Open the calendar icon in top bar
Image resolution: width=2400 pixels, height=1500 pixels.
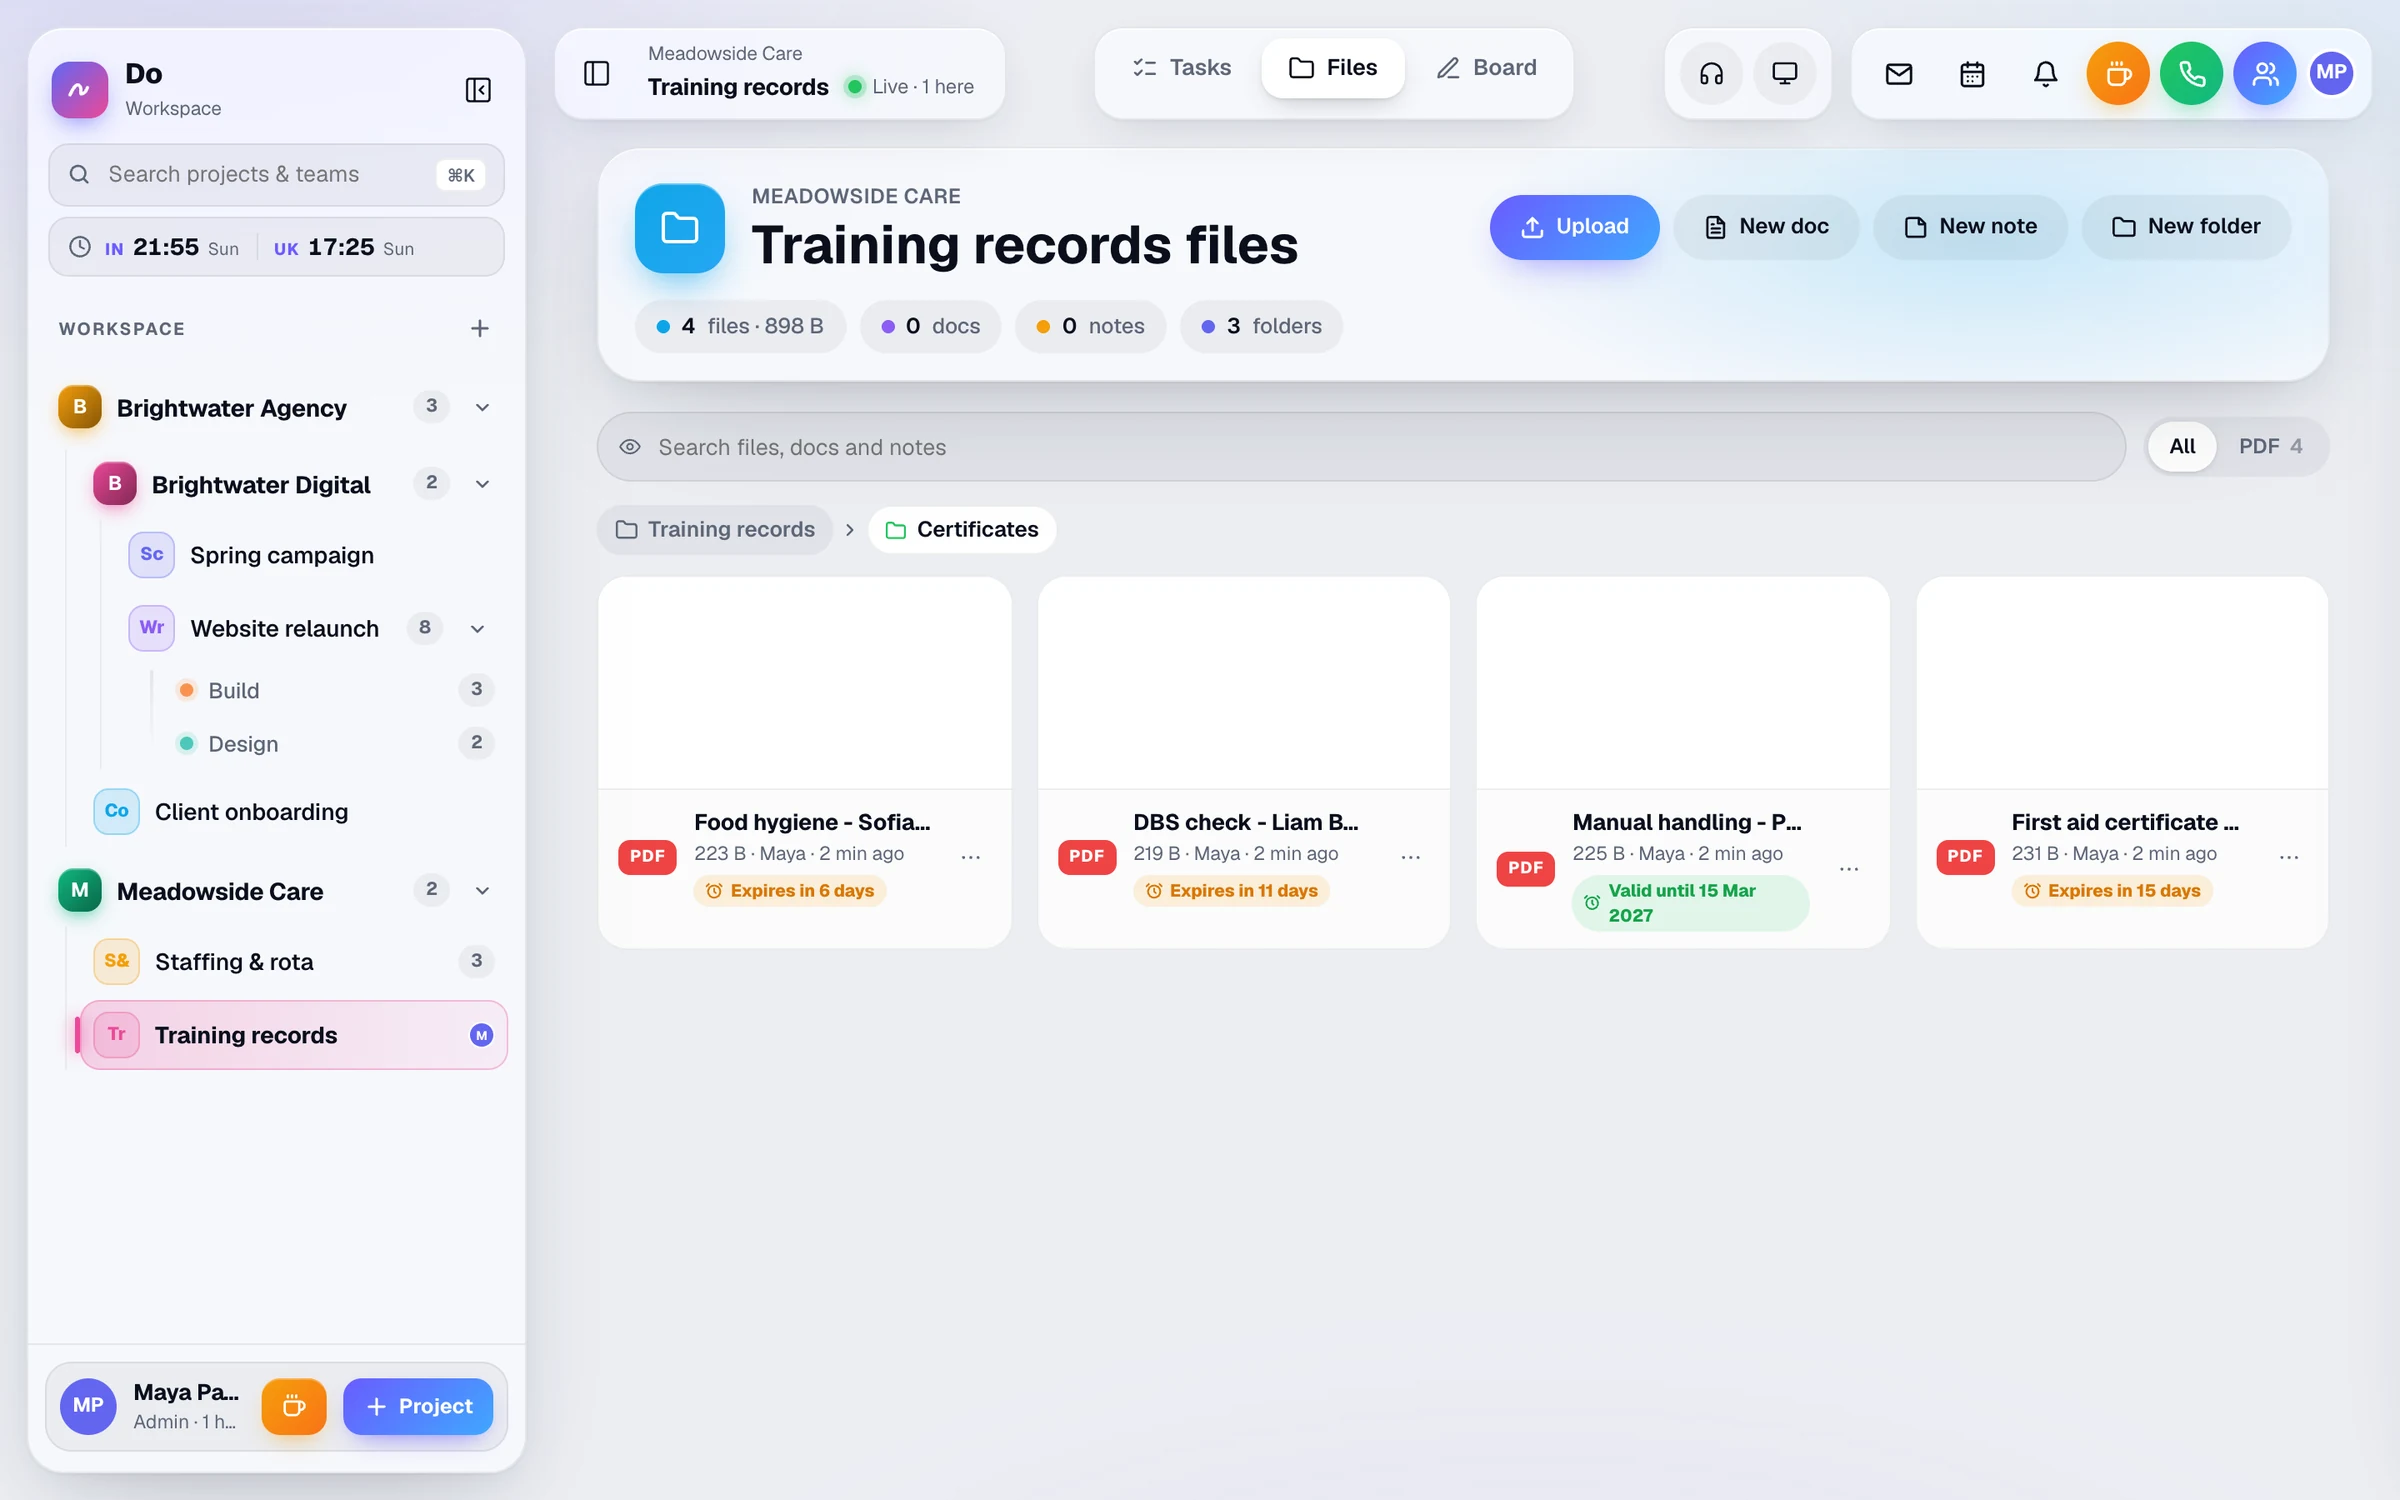pyautogui.click(x=1972, y=73)
